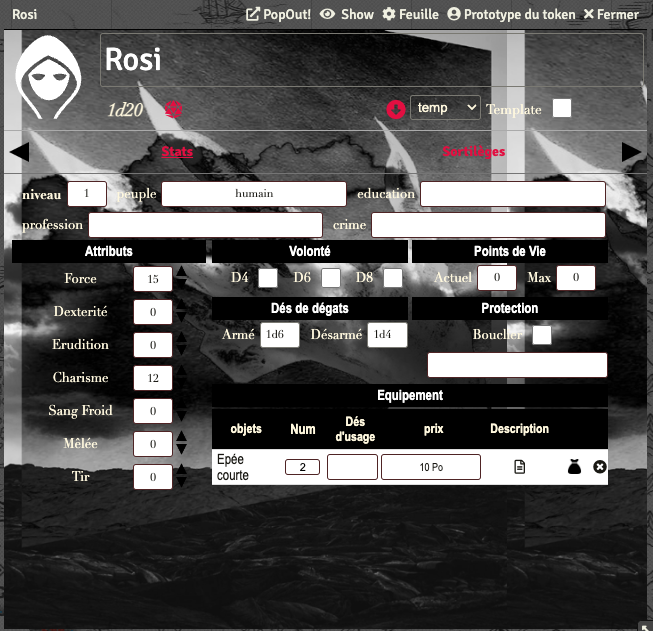Switch to the Stats tab

(177, 151)
